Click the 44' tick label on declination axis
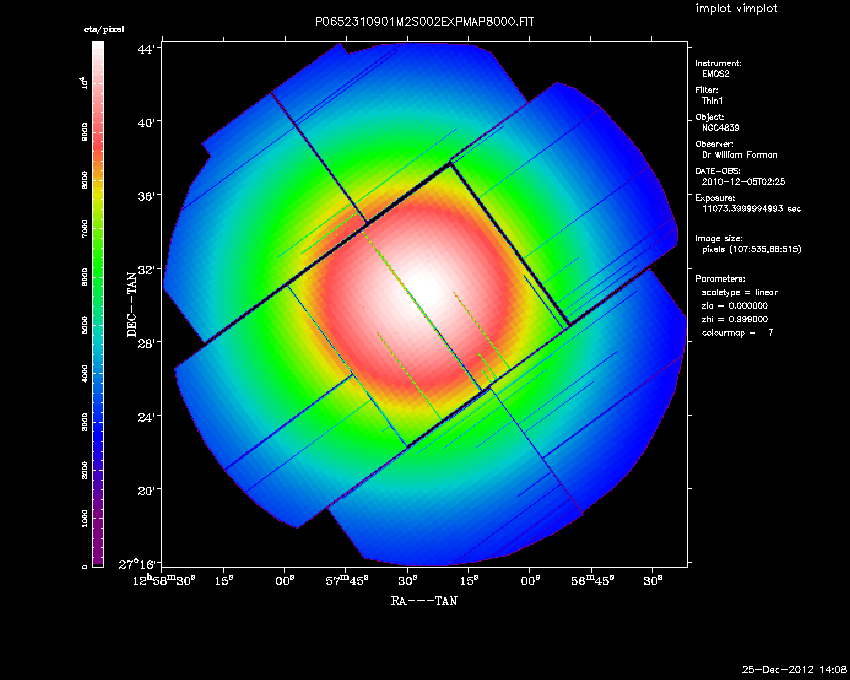 click(145, 49)
